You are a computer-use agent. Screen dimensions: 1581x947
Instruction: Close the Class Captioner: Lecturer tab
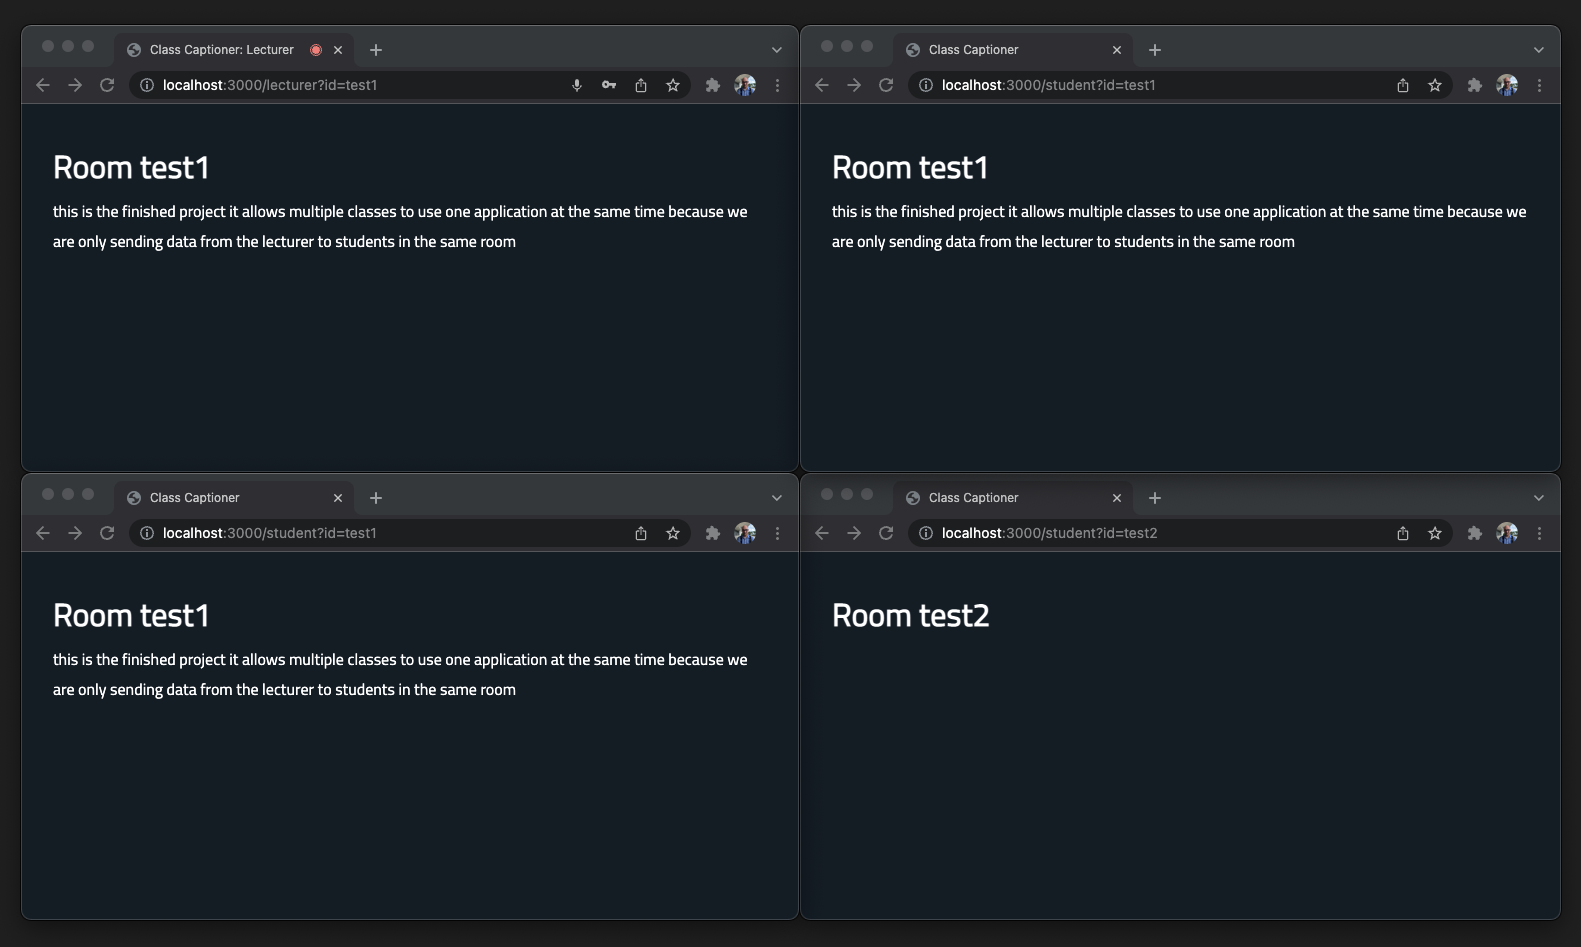[338, 50]
